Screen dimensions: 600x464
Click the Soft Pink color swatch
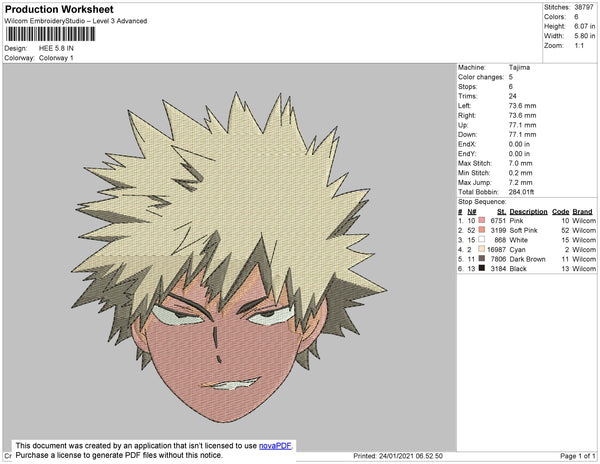482,230
